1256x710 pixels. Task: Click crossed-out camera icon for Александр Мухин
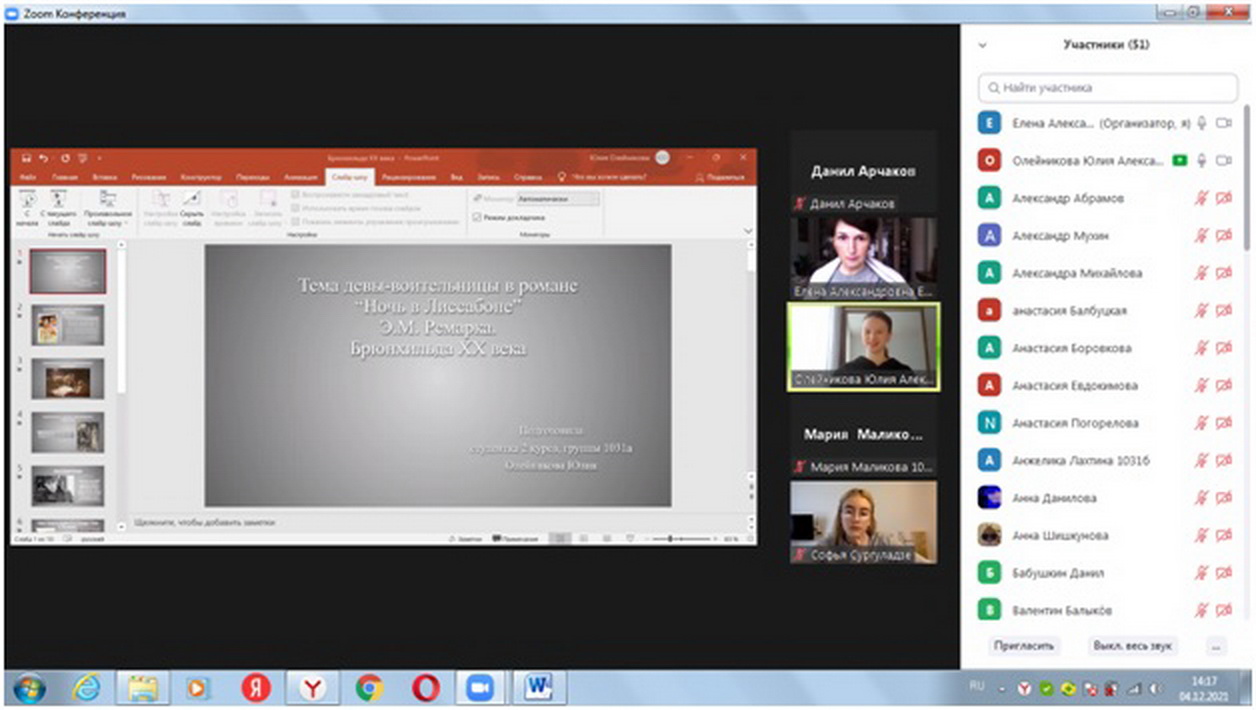(x=1223, y=236)
